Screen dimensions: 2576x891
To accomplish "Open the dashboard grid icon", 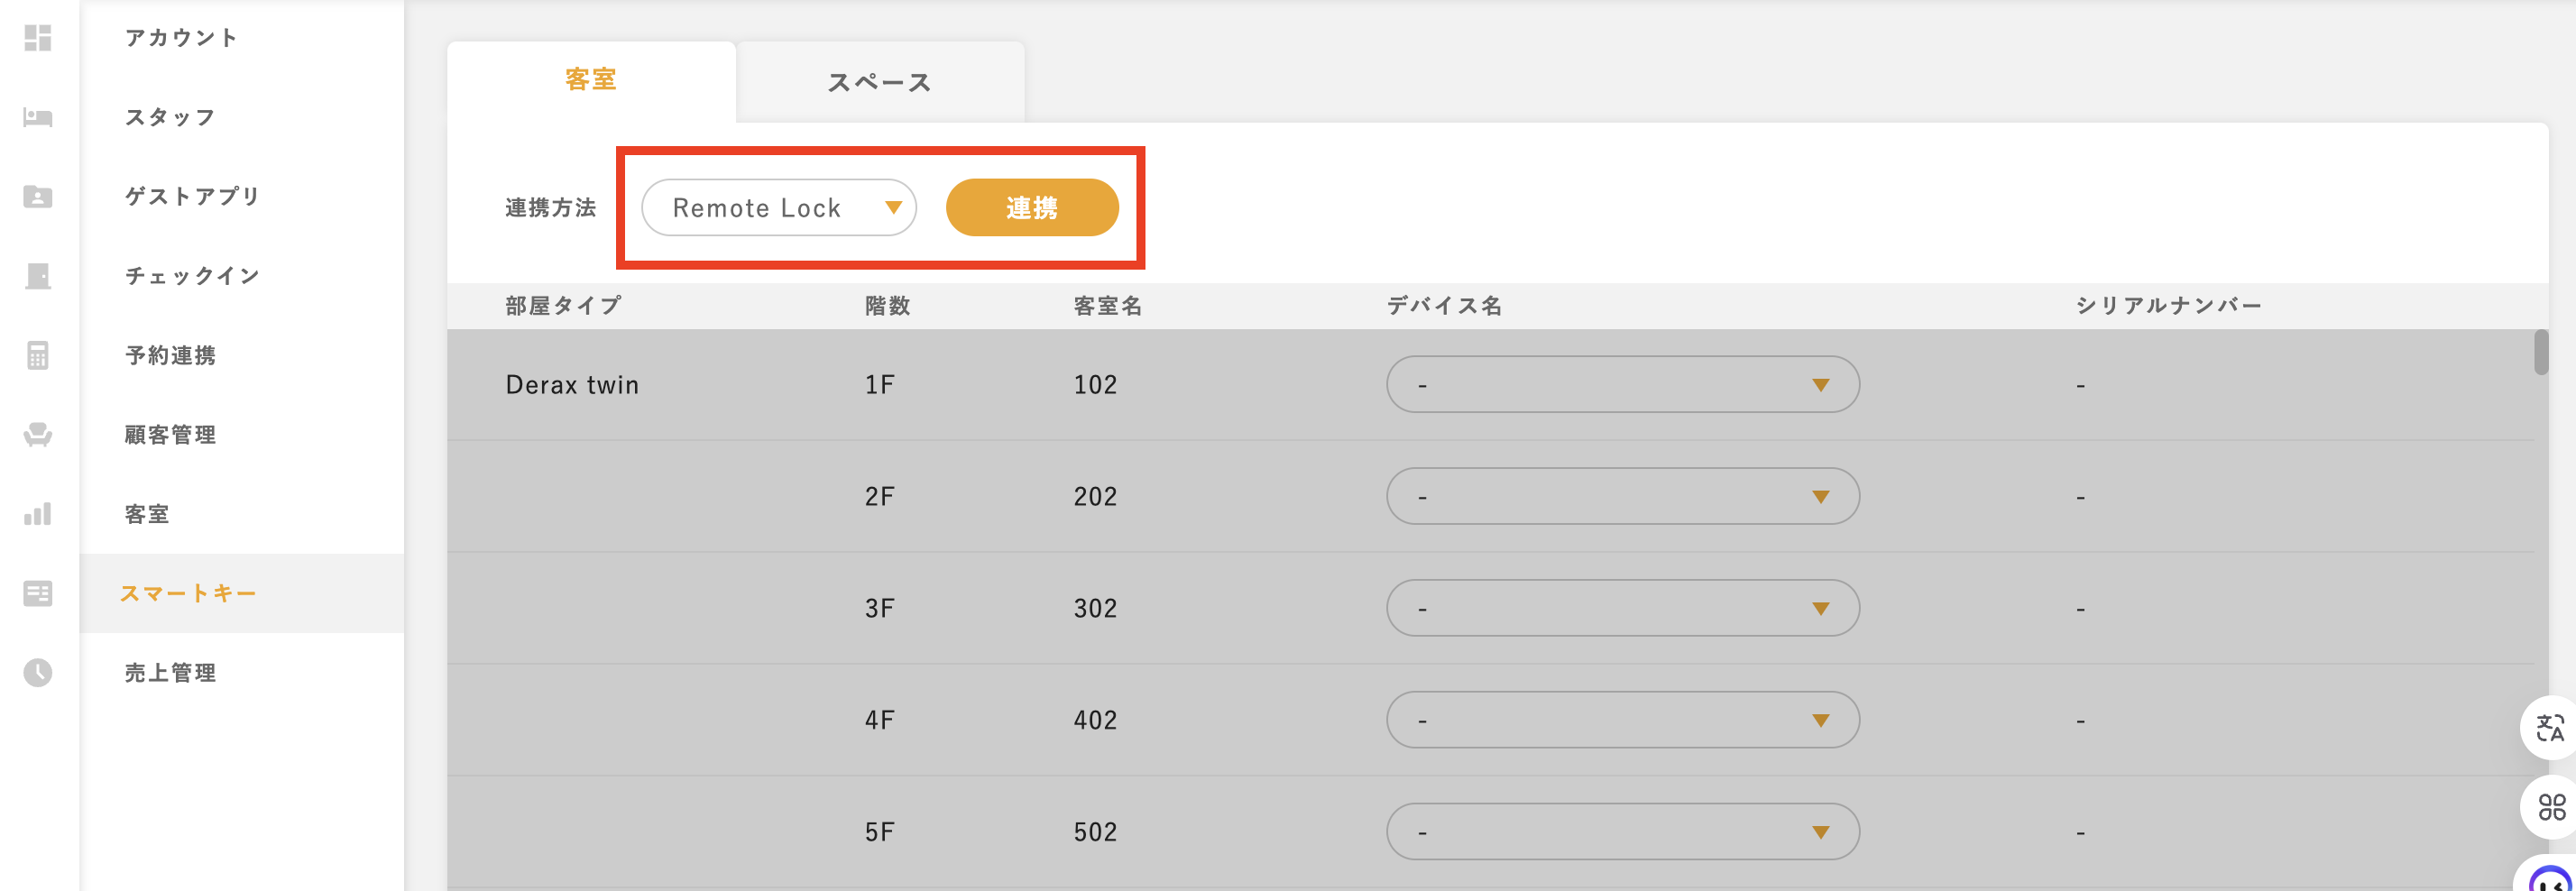I will (x=37, y=38).
